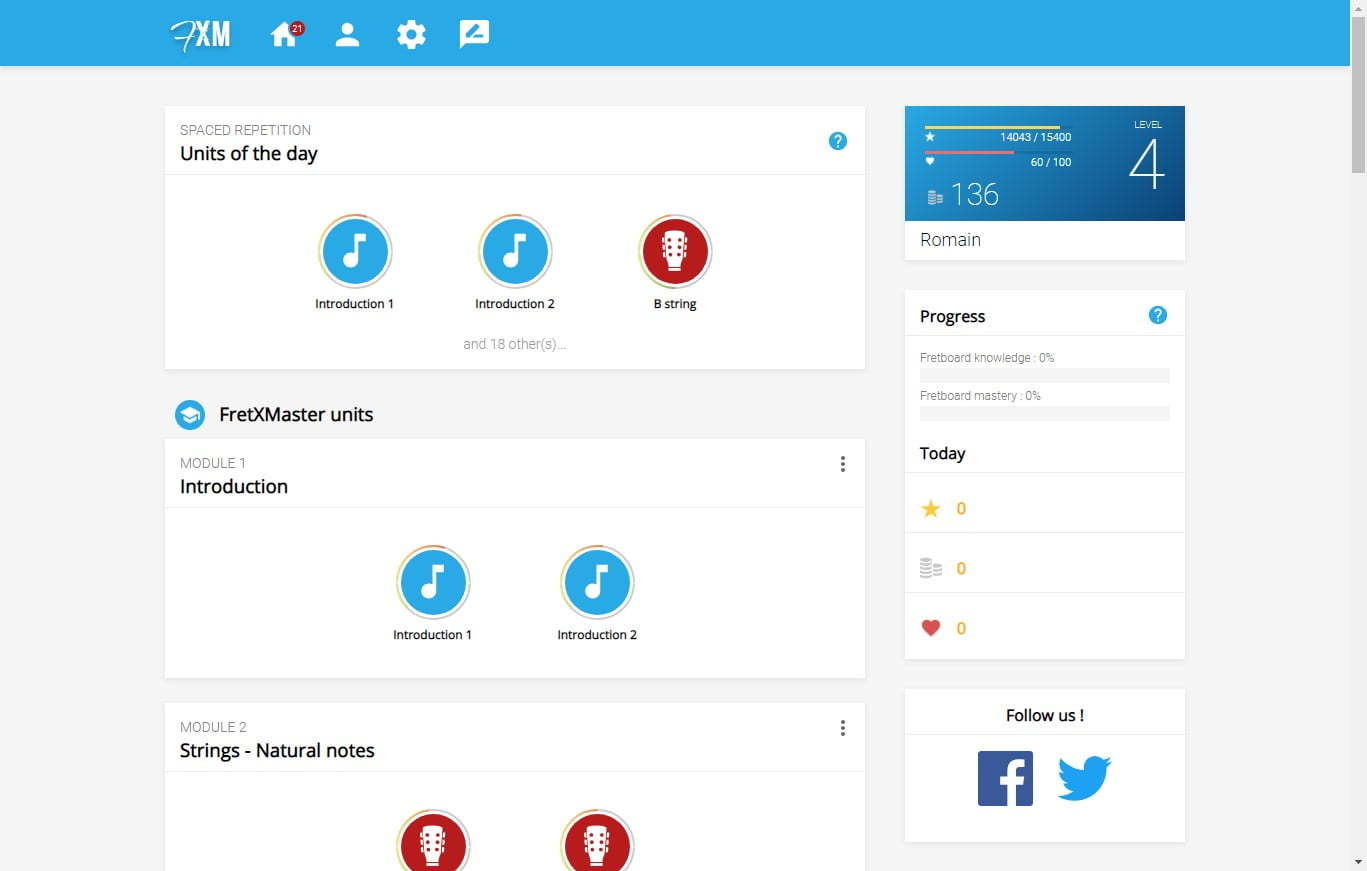
Task: Click the 'MODULE 2' label
Action: point(213,727)
